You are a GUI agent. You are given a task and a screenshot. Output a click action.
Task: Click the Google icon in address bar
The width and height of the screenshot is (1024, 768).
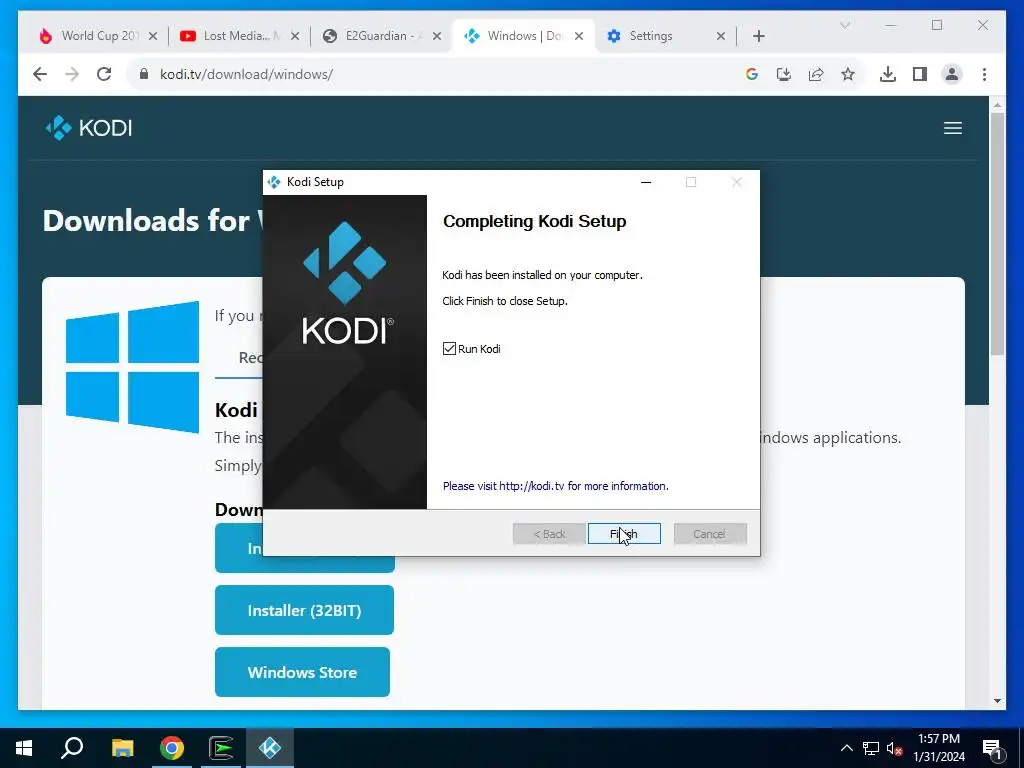click(x=752, y=74)
